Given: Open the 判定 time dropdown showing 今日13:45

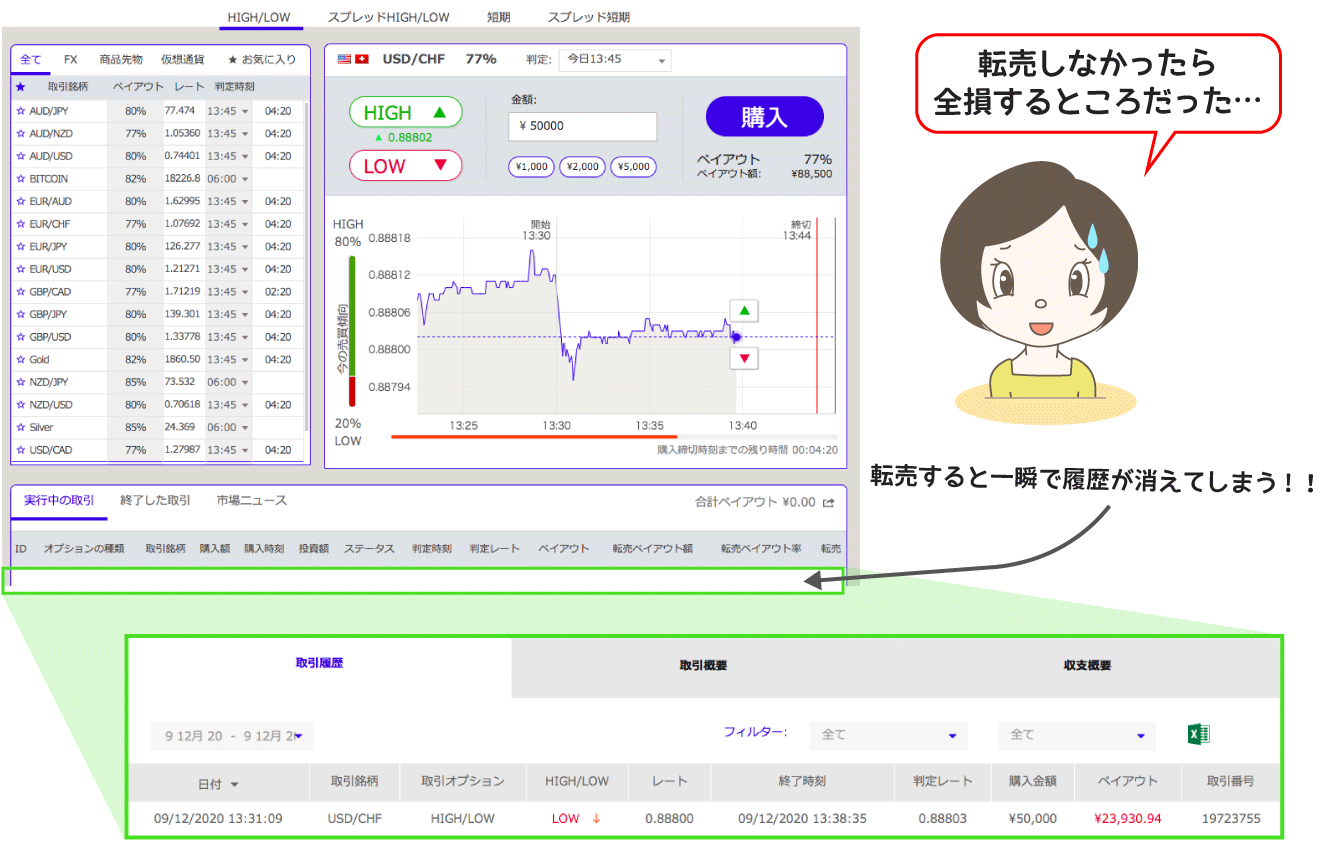Looking at the screenshot, I should [x=614, y=60].
